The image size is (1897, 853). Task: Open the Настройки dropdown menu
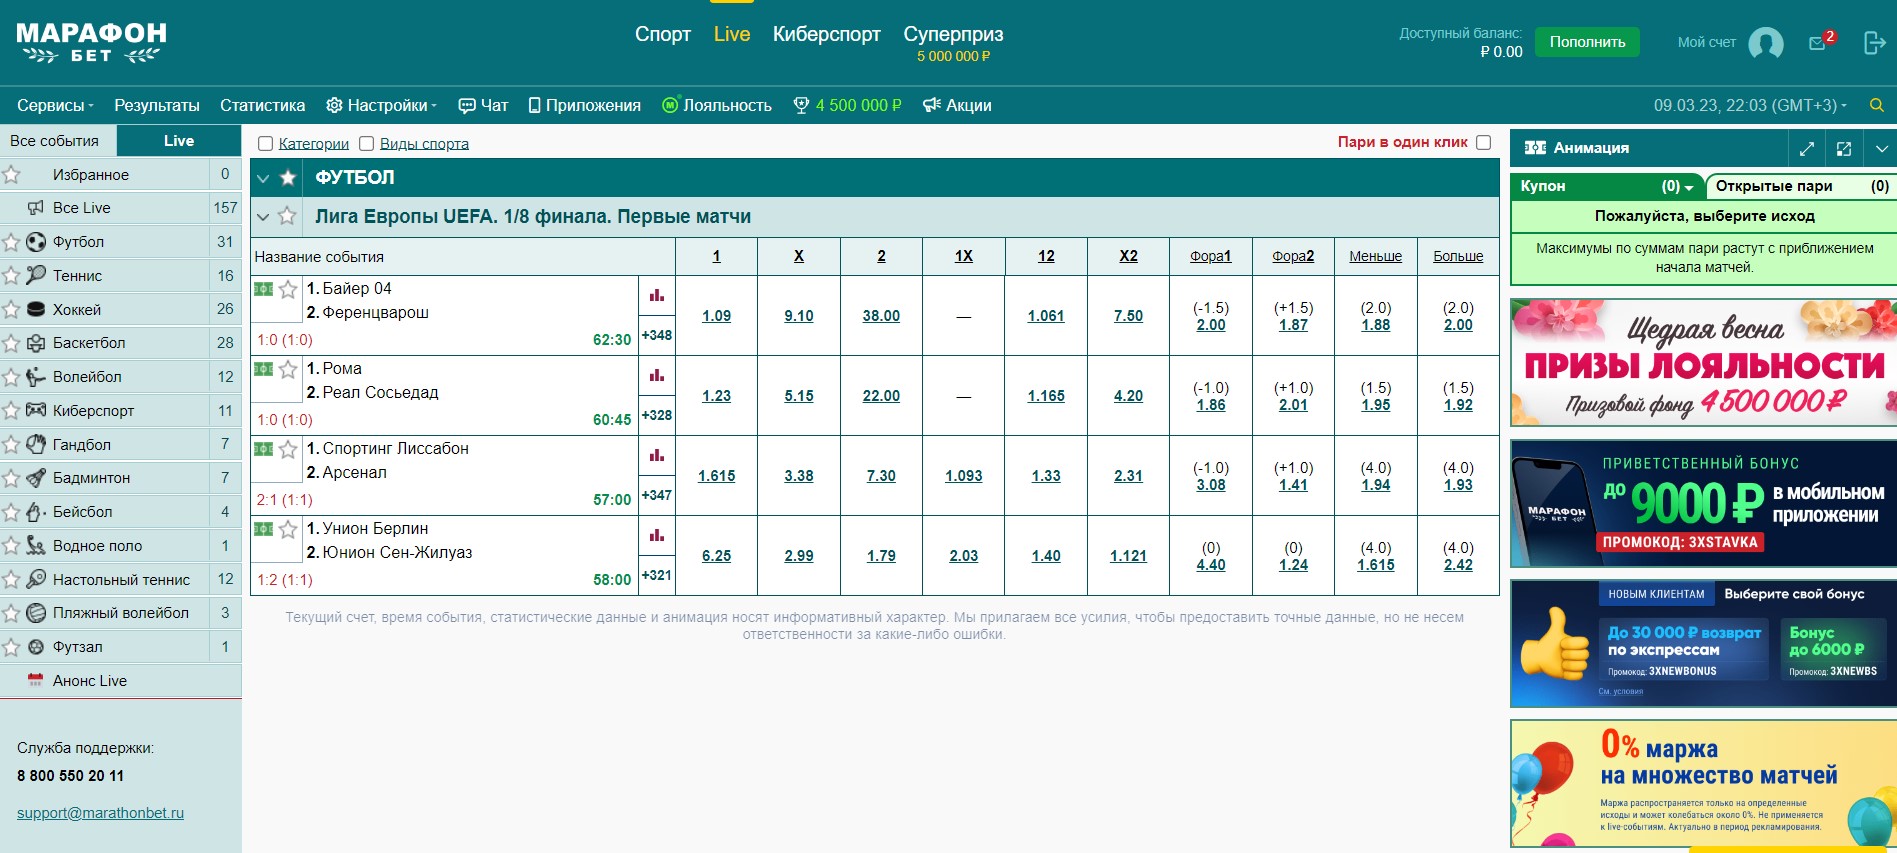tap(382, 105)
